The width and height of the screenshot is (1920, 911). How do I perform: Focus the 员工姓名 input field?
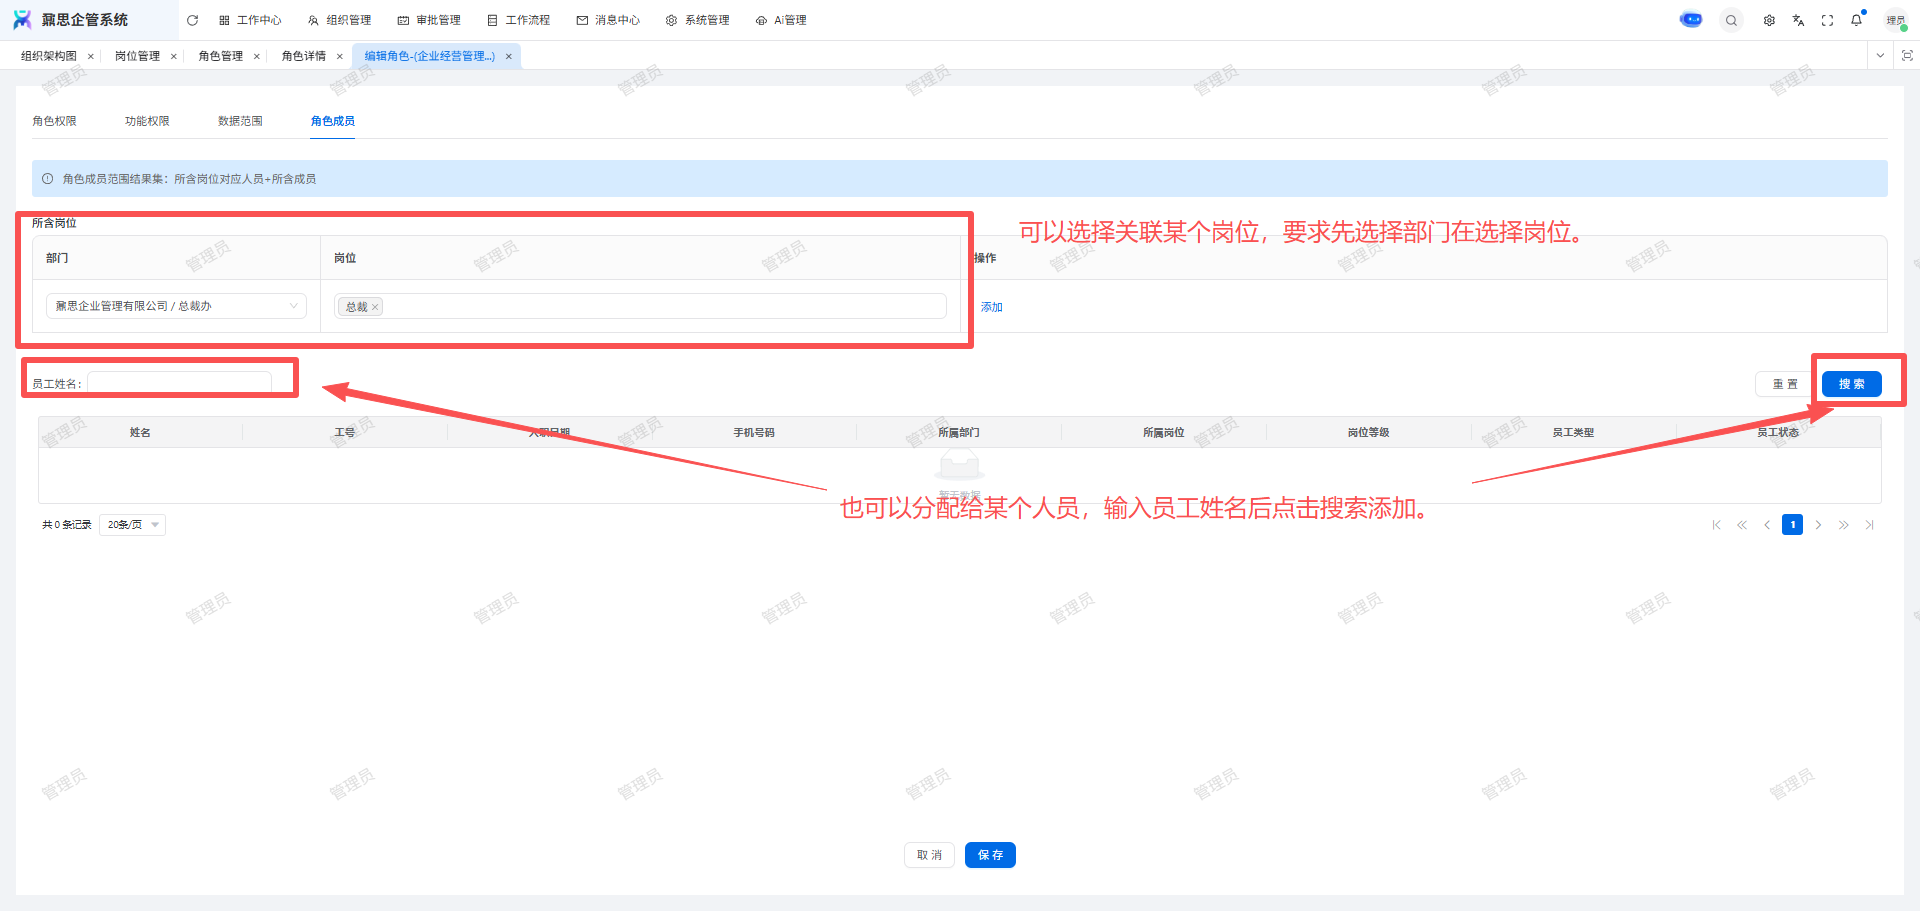click(x=180, y=383)
